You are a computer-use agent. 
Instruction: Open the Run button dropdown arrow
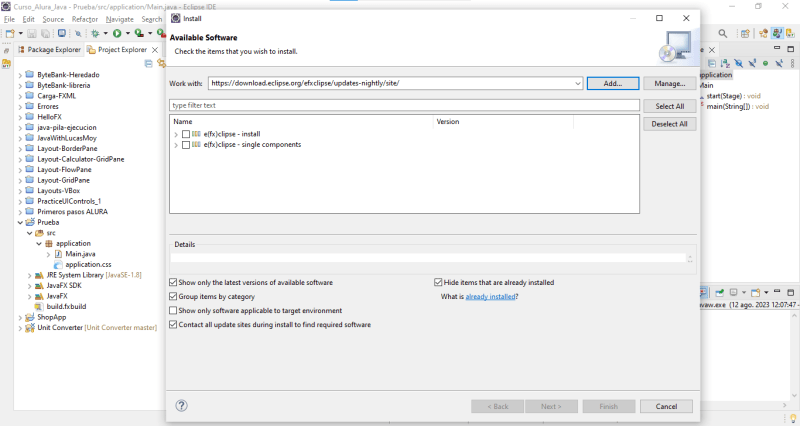tap(128, 34)
